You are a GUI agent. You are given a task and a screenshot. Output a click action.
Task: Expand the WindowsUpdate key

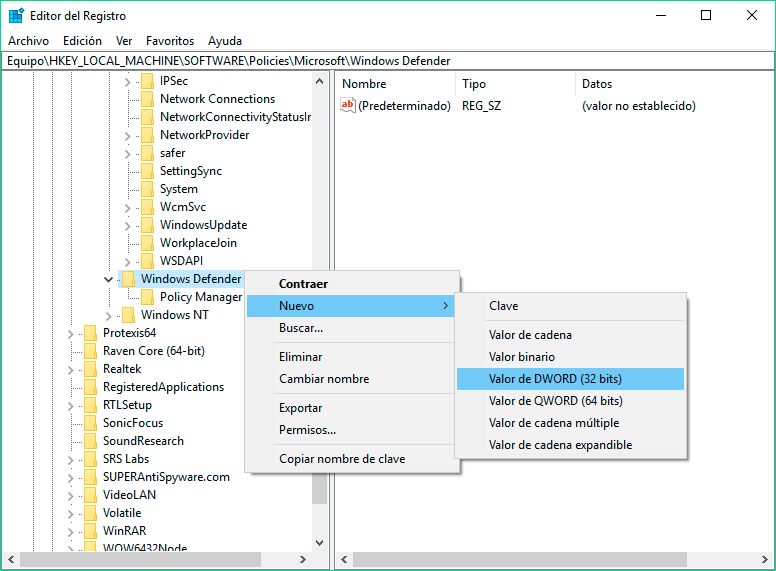click(x=127, y=226)
